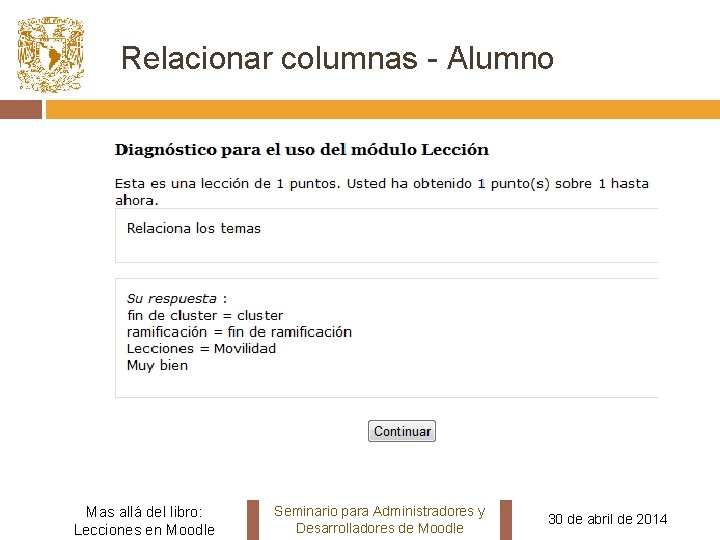Click the 'Muy bien' feedback text
Image resolution: width=720 pixels, height=540 pixels.
pos(157,366)
